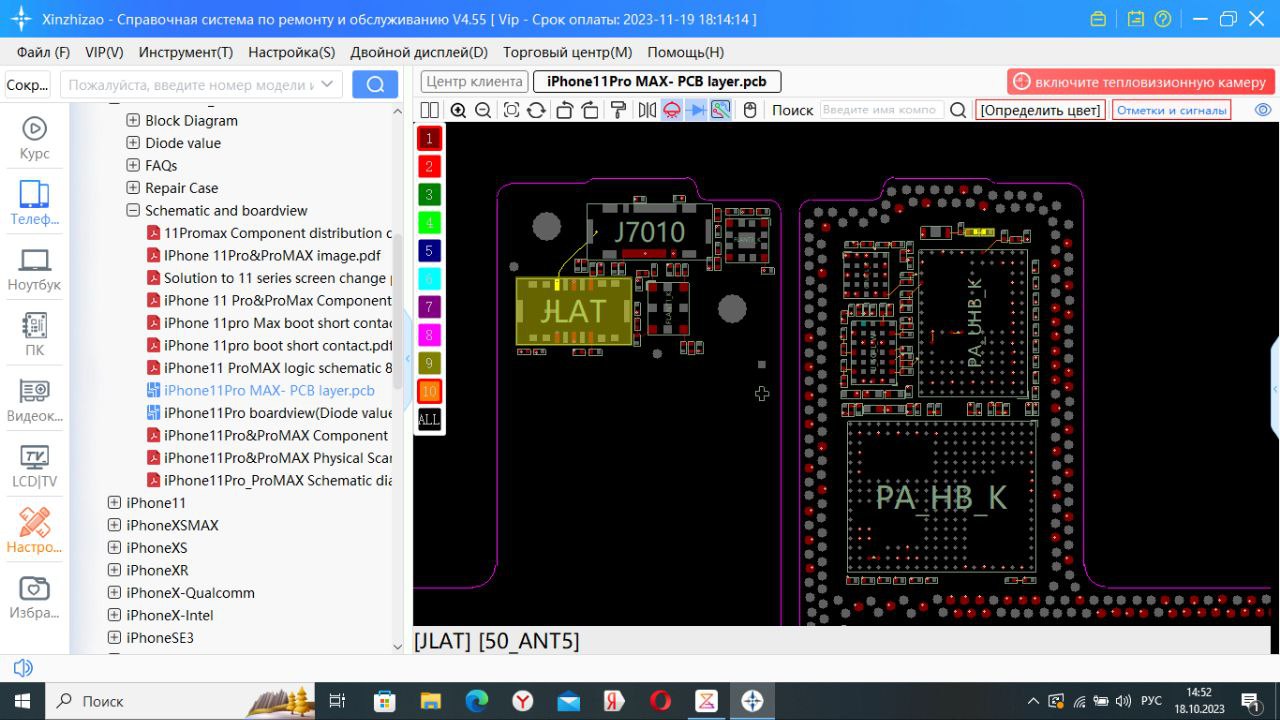
Task: Open the VIP(V) menu
Action: click(104, 52)
